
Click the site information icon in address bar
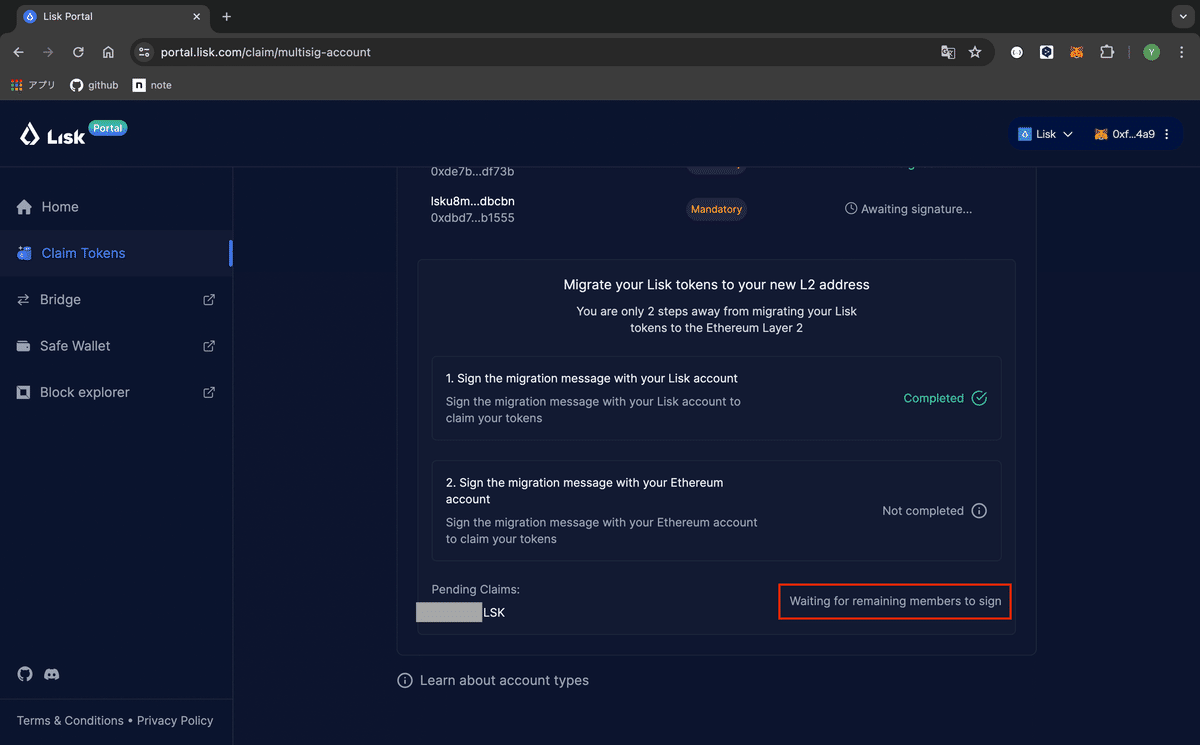tap(144, 52)
